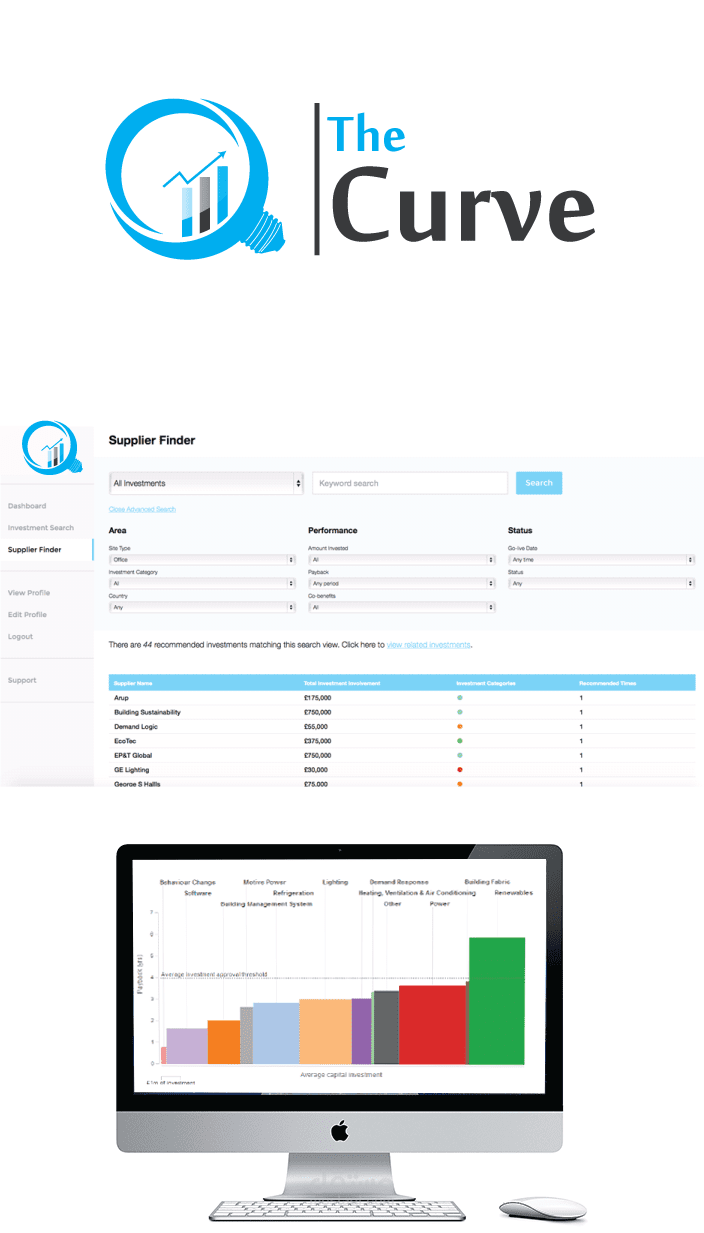Image resolution: width=704 pixels, height=1233 pixels.
Task: Click the red category dot for GE Lighting
Action: coord(459,770)
